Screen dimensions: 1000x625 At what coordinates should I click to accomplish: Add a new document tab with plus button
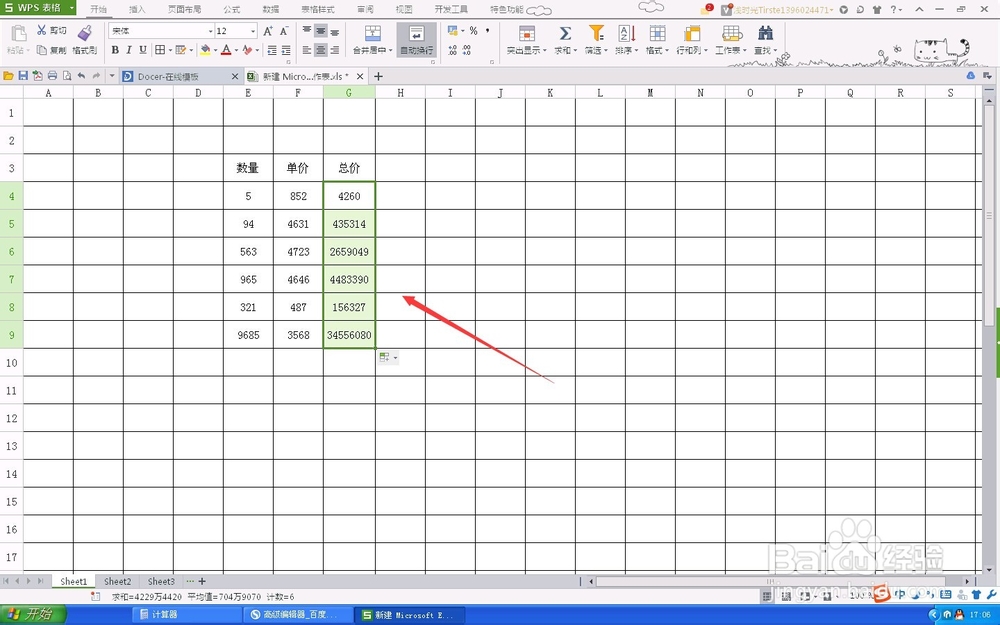(x=378, y=76)
